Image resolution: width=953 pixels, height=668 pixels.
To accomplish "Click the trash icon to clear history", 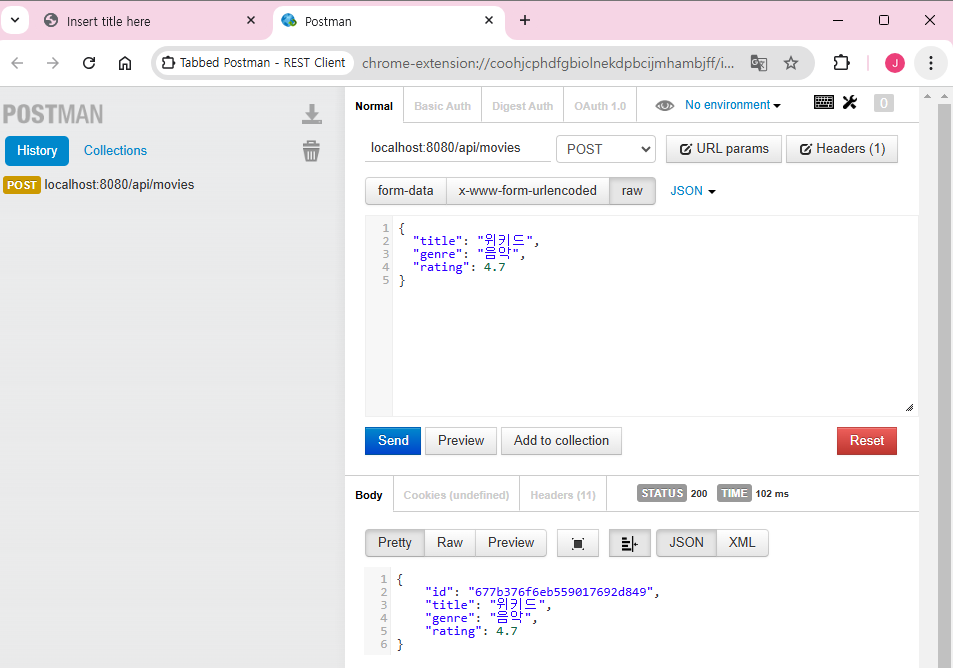I will (311, 151).
